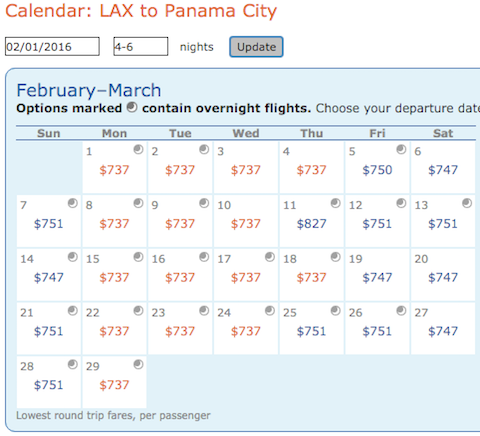The image size is (480, 436).
Task: Select the $737 fare on February 29
Action: (x=114, y=385)
